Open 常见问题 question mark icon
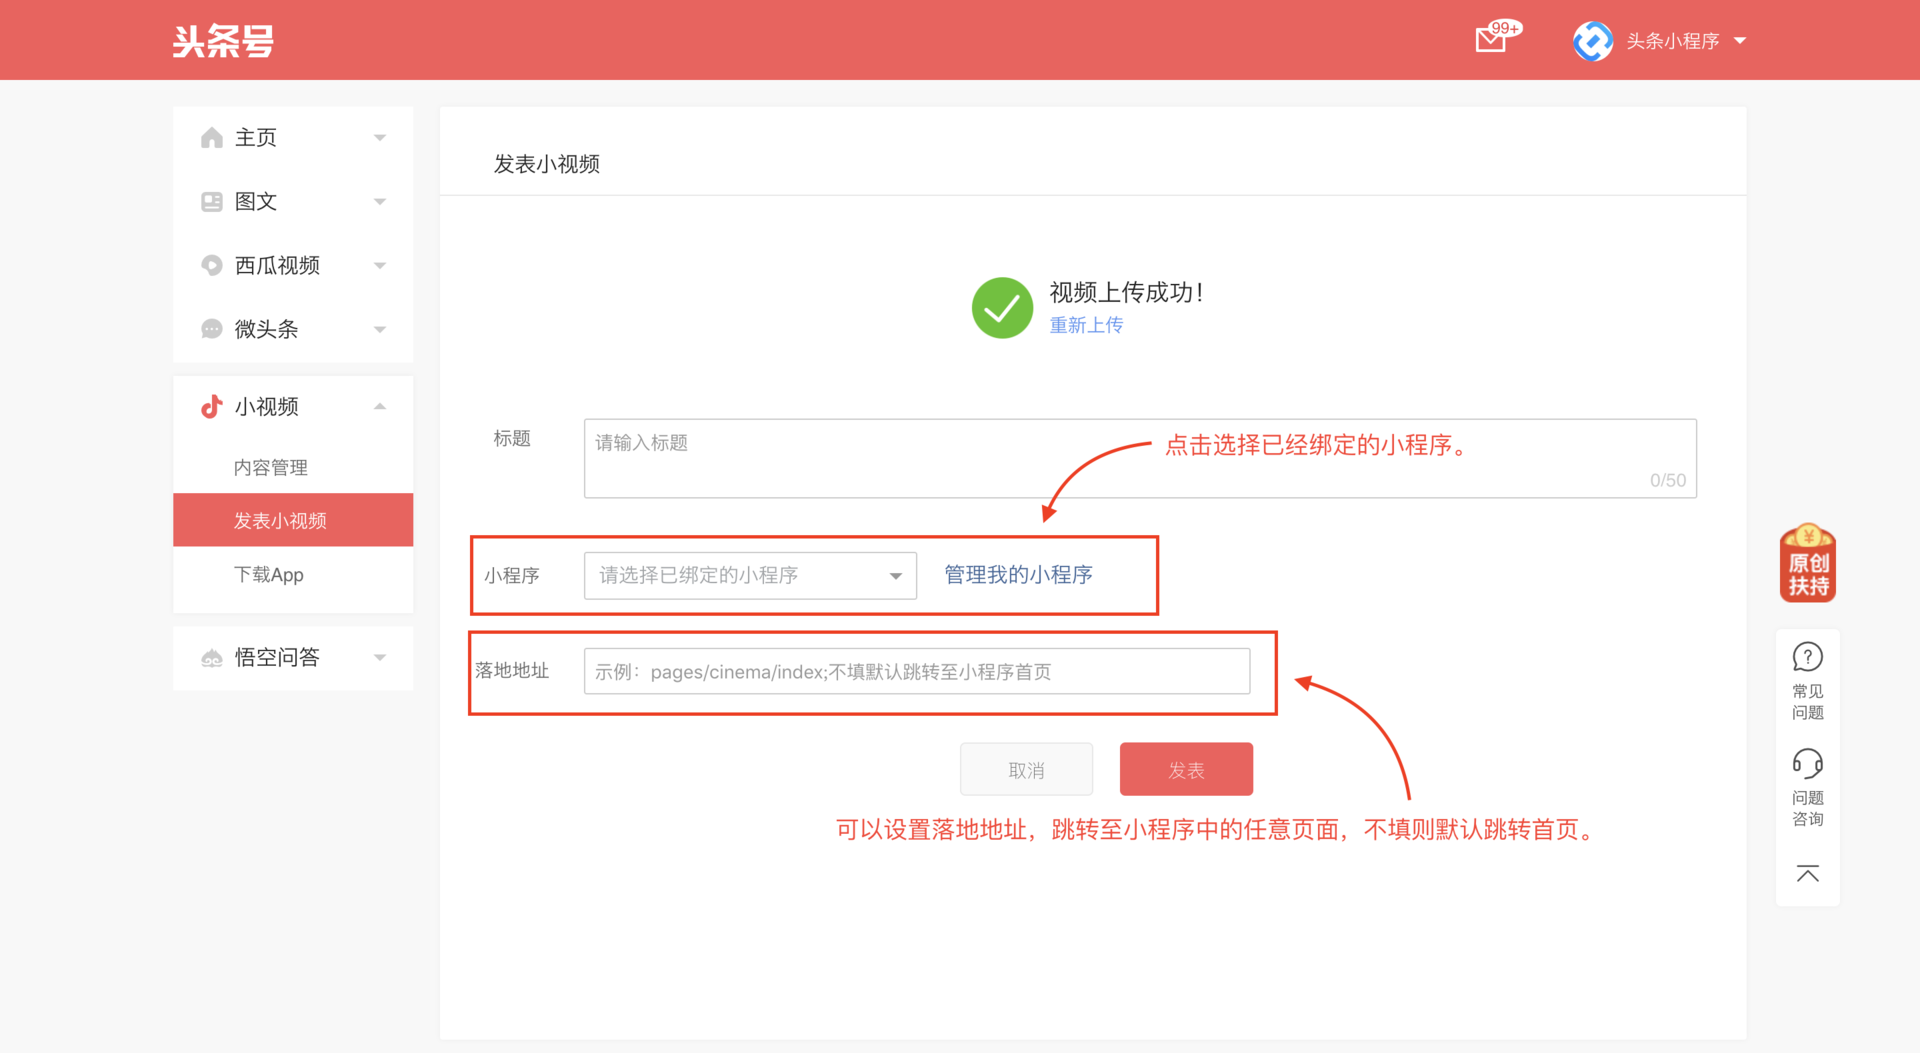 pyautogui.click(x=1808, y=657)
